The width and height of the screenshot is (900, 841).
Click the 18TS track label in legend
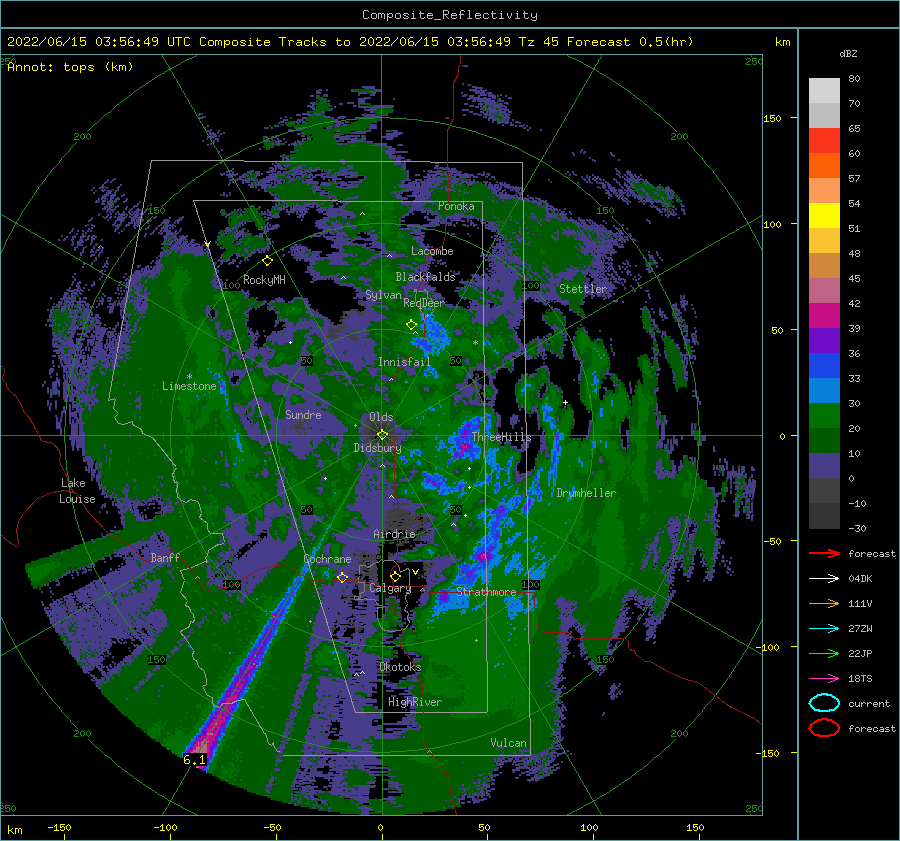point(860,678)
